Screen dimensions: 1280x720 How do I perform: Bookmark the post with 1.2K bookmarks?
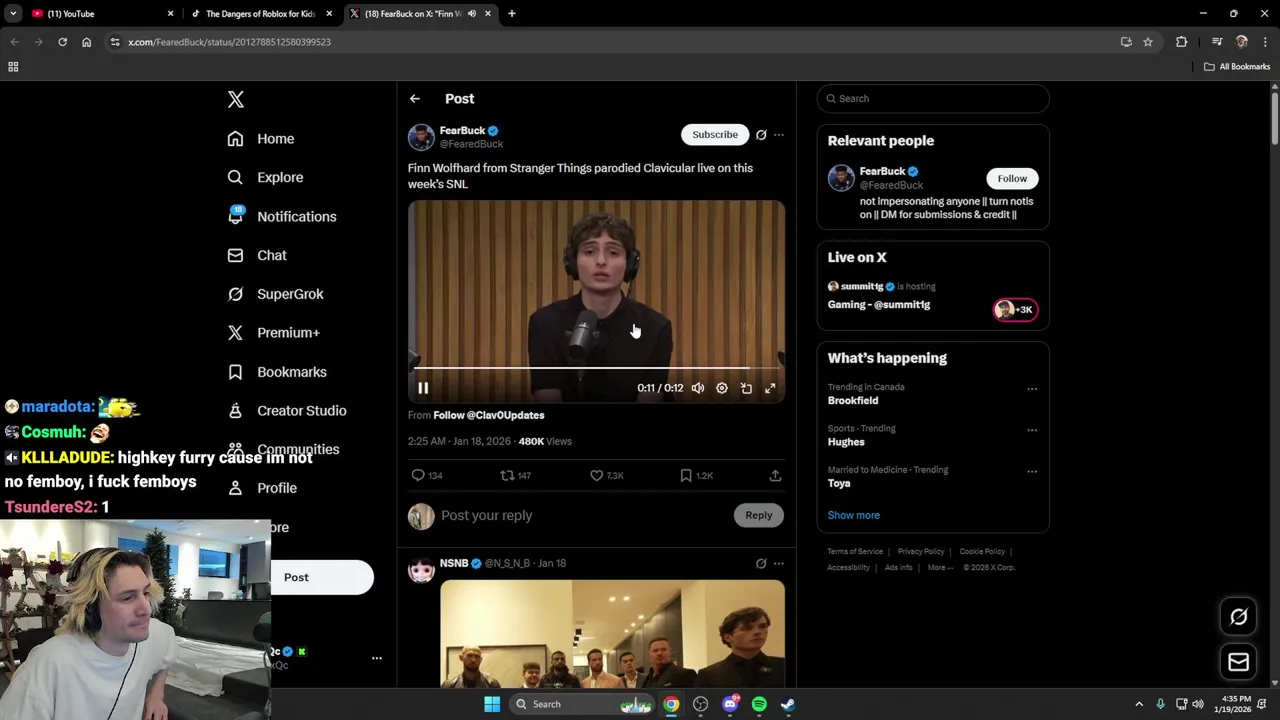coord(696,476)
